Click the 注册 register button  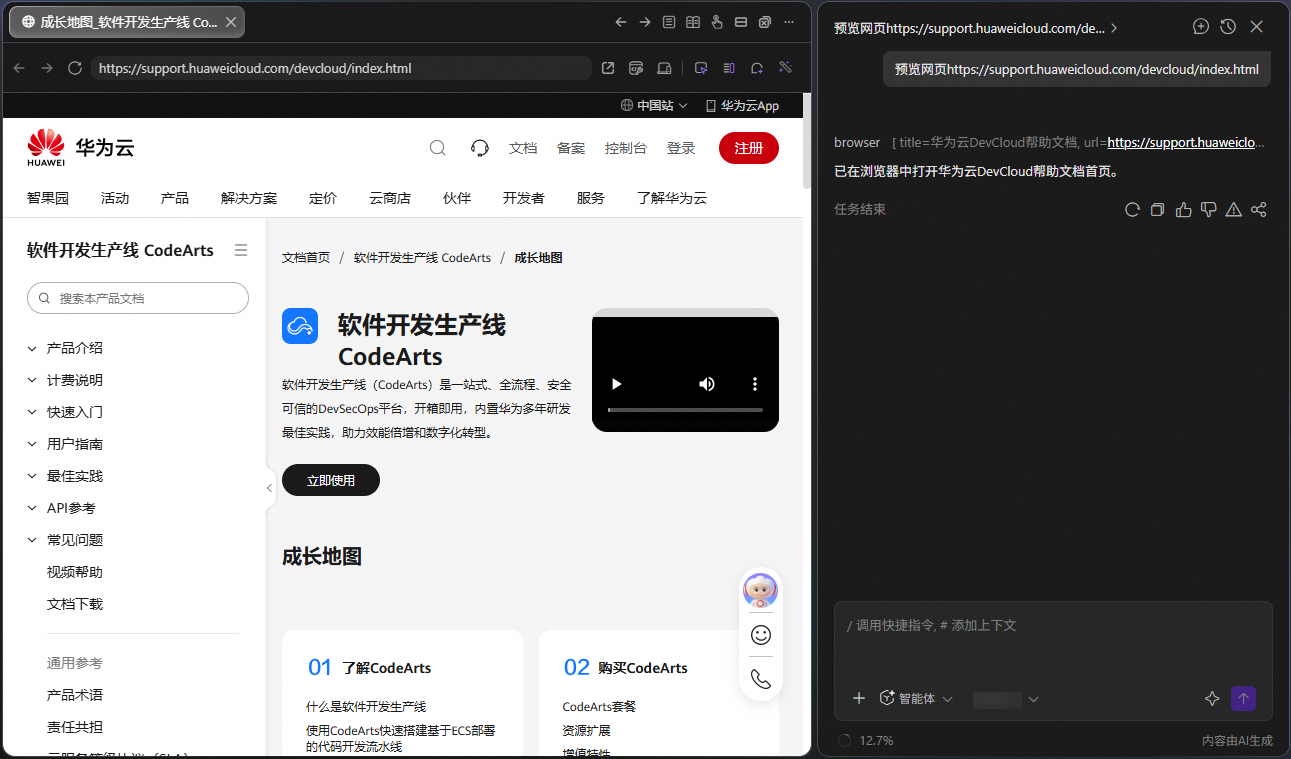point(749,148)
